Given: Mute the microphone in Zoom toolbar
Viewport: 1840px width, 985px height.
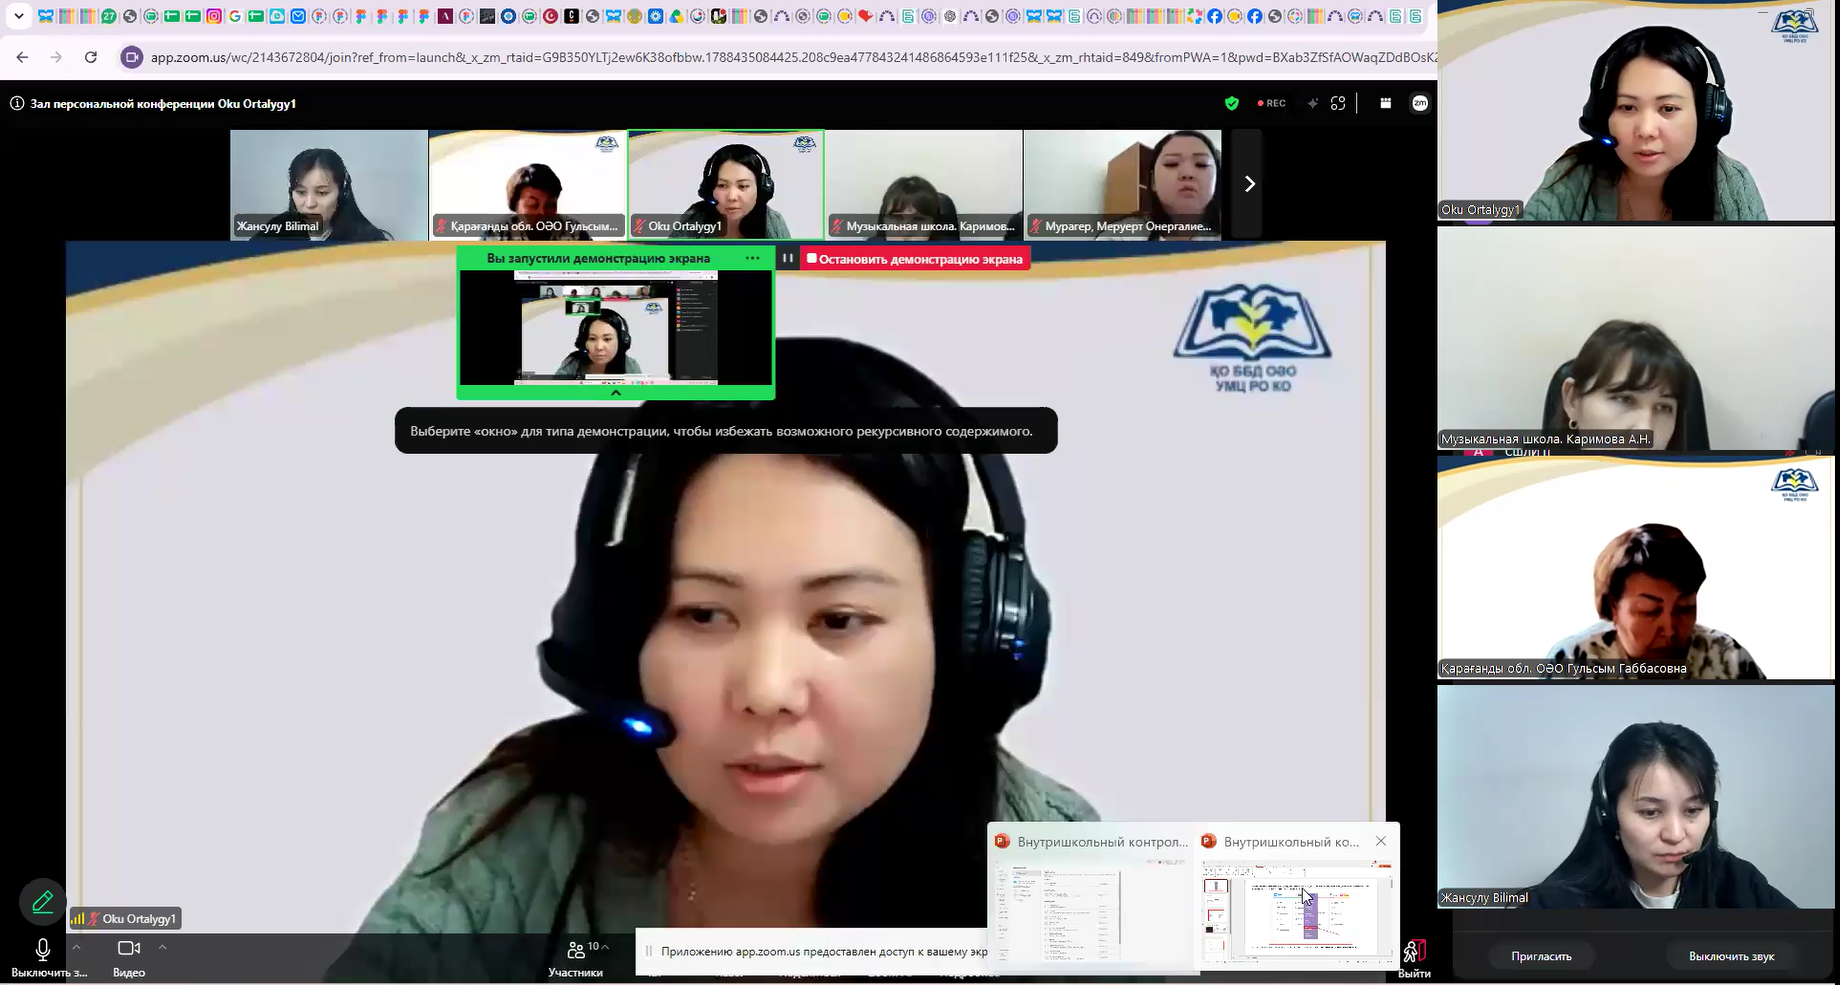Looking at the screenshot, I should tap(43, 957).
